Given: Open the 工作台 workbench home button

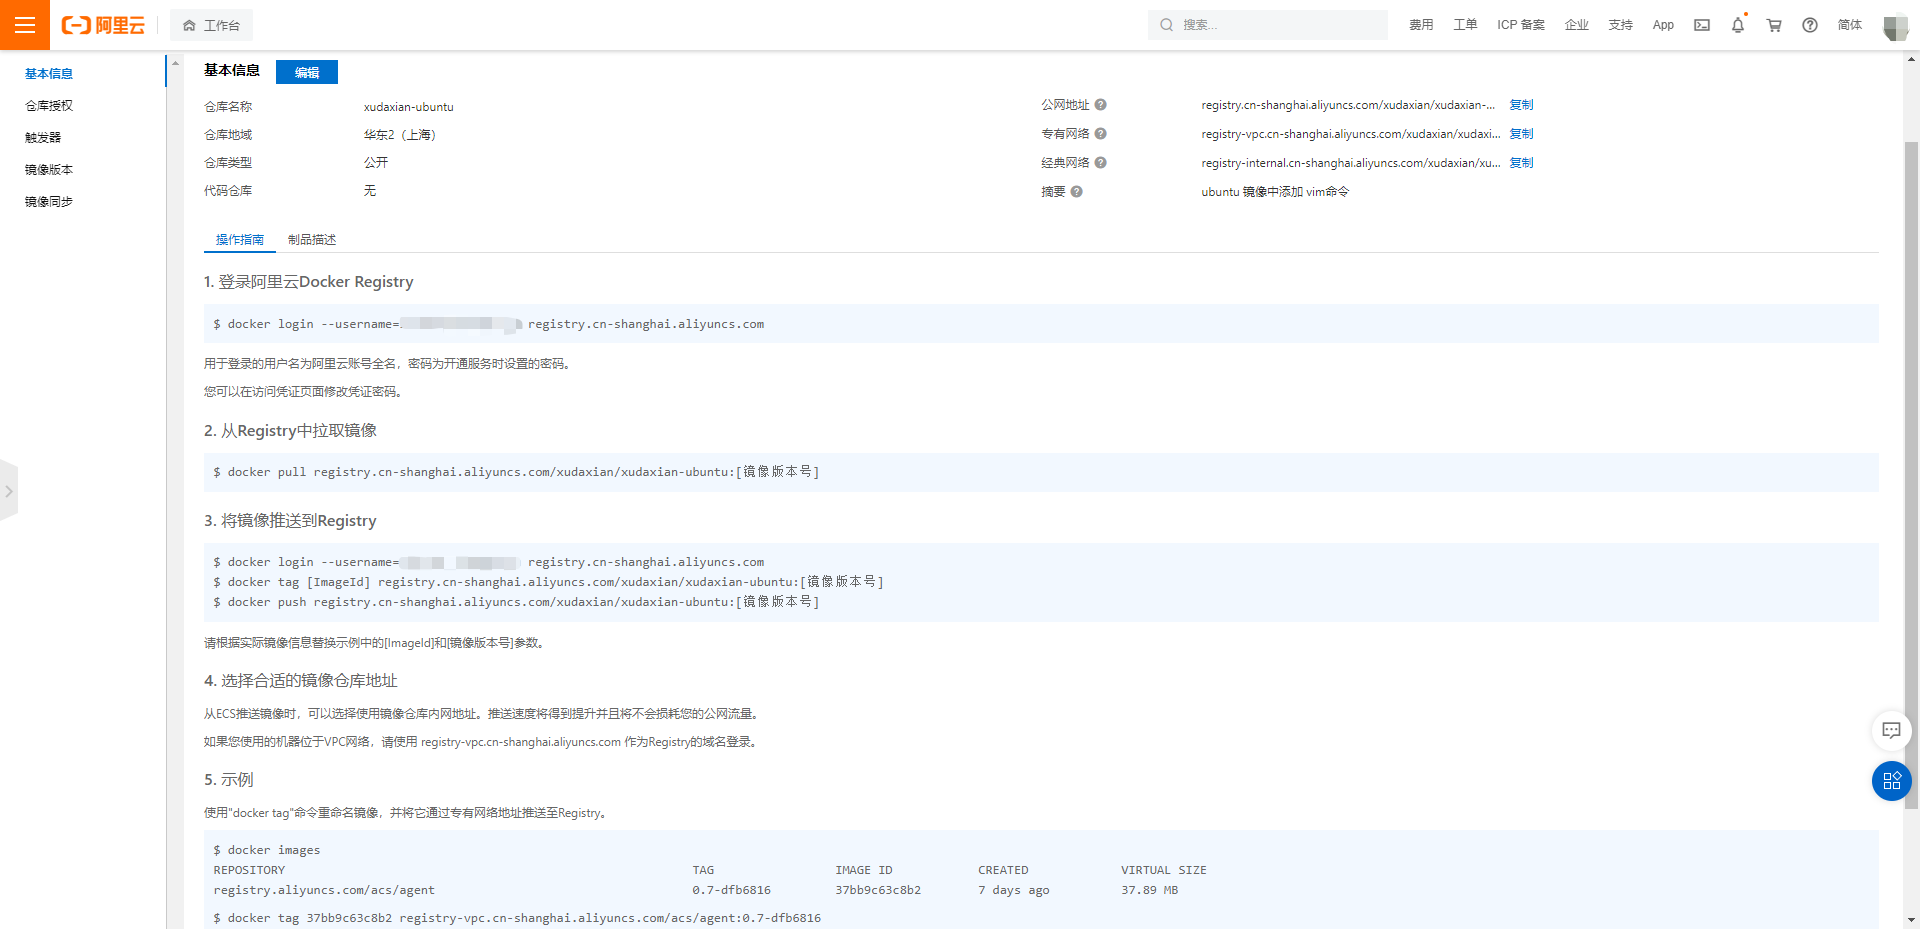Looking at the screenshot, I should [x=211, y=25].
